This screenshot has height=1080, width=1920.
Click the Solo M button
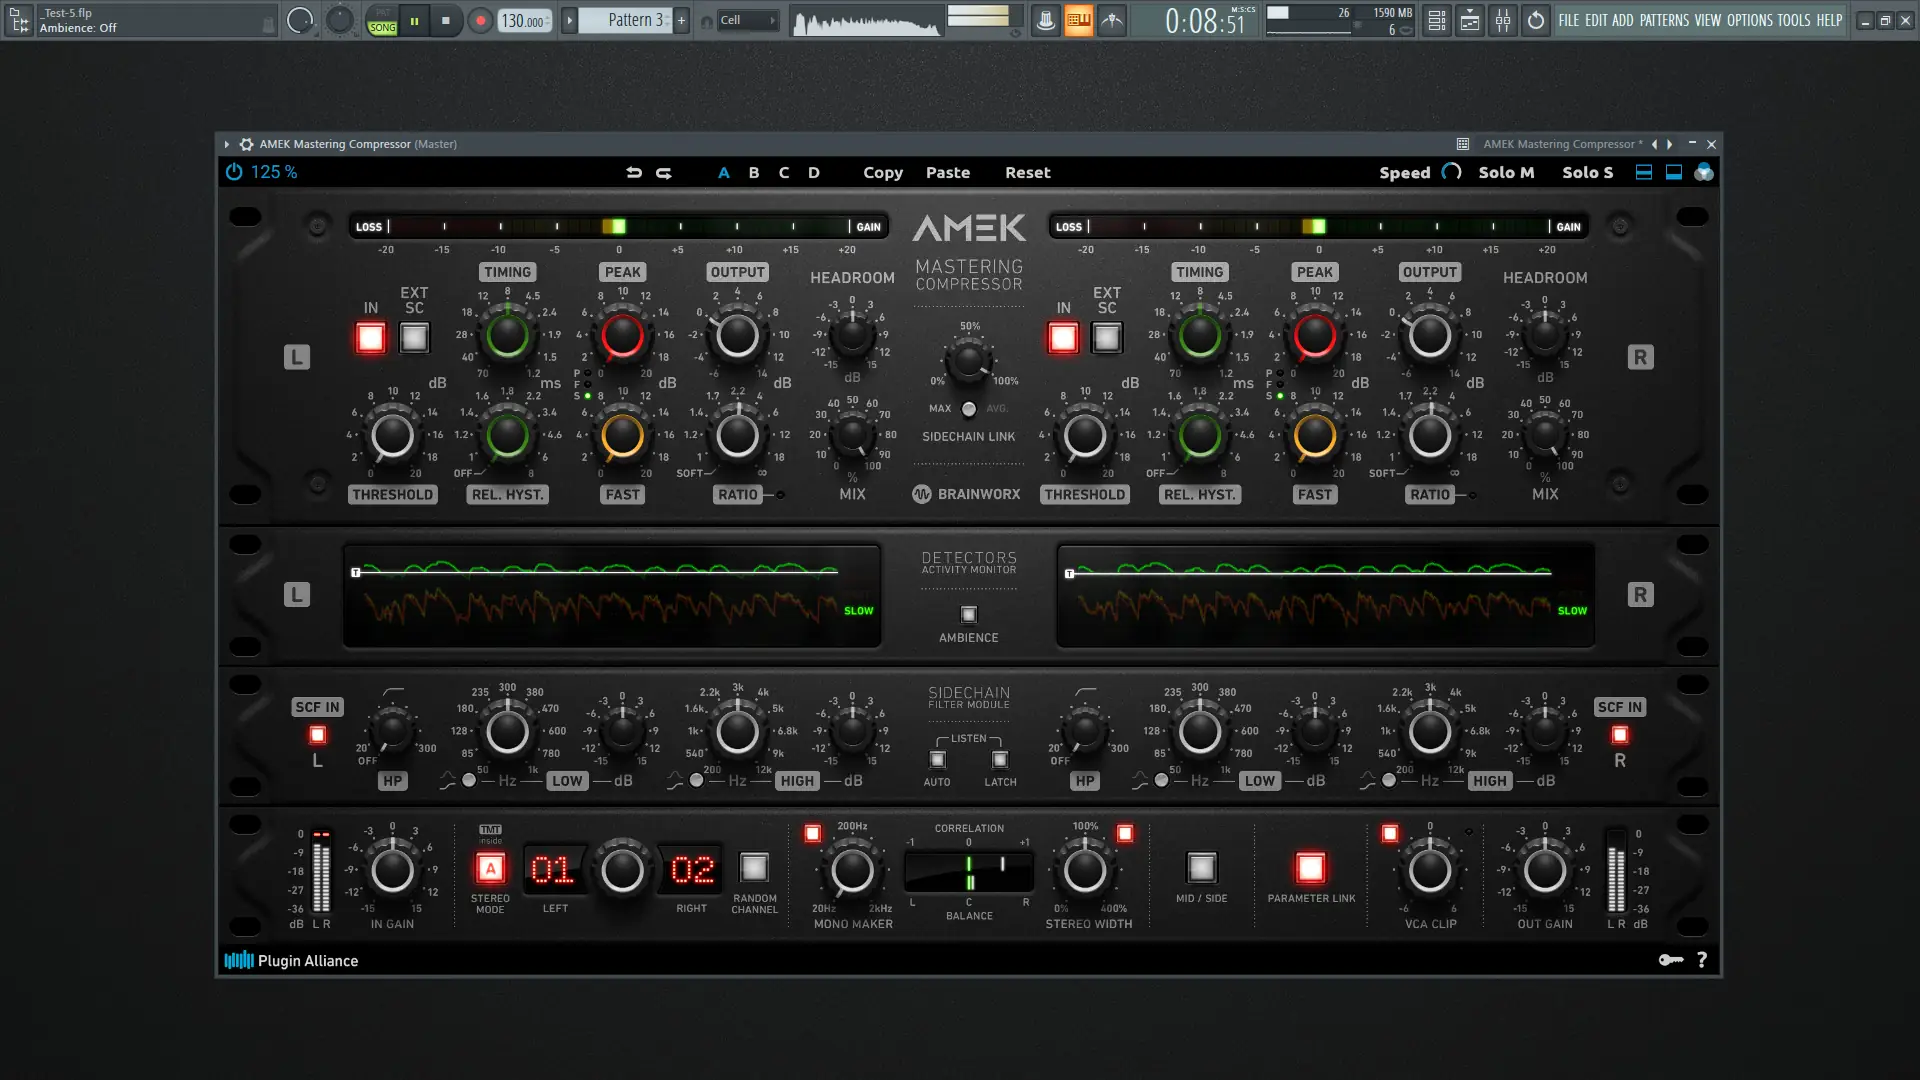click(x=1505, y=172)
